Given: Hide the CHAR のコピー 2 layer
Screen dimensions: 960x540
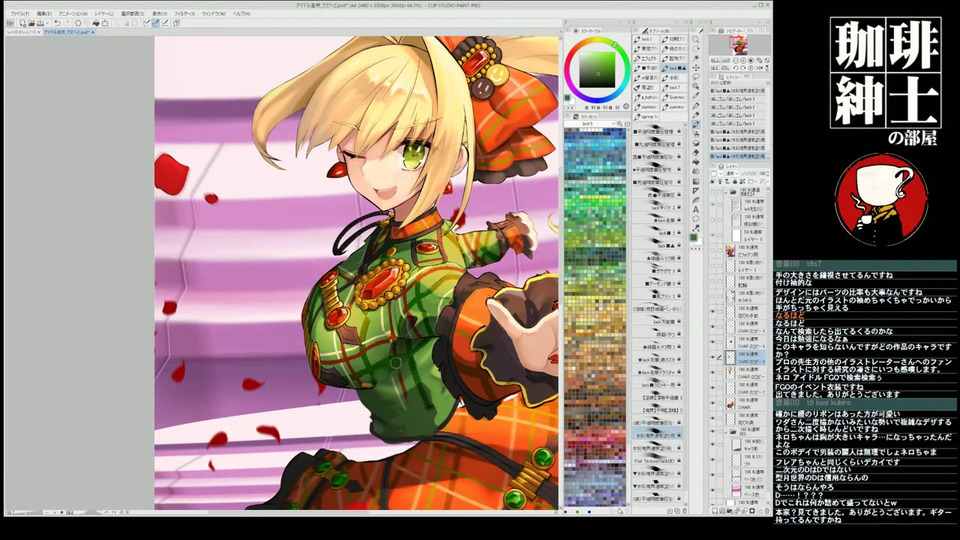Looking at the screenshot, I should pos(712,388).
